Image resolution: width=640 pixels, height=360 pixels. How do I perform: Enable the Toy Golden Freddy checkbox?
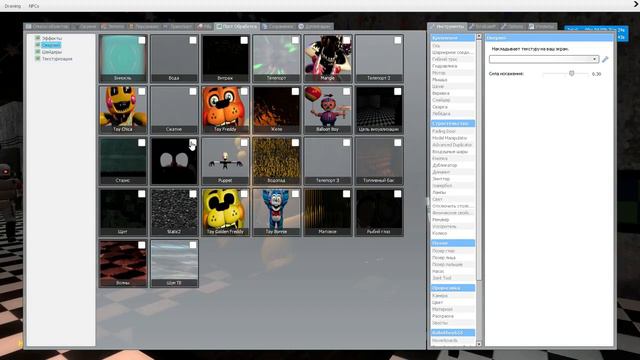point(244,194)
